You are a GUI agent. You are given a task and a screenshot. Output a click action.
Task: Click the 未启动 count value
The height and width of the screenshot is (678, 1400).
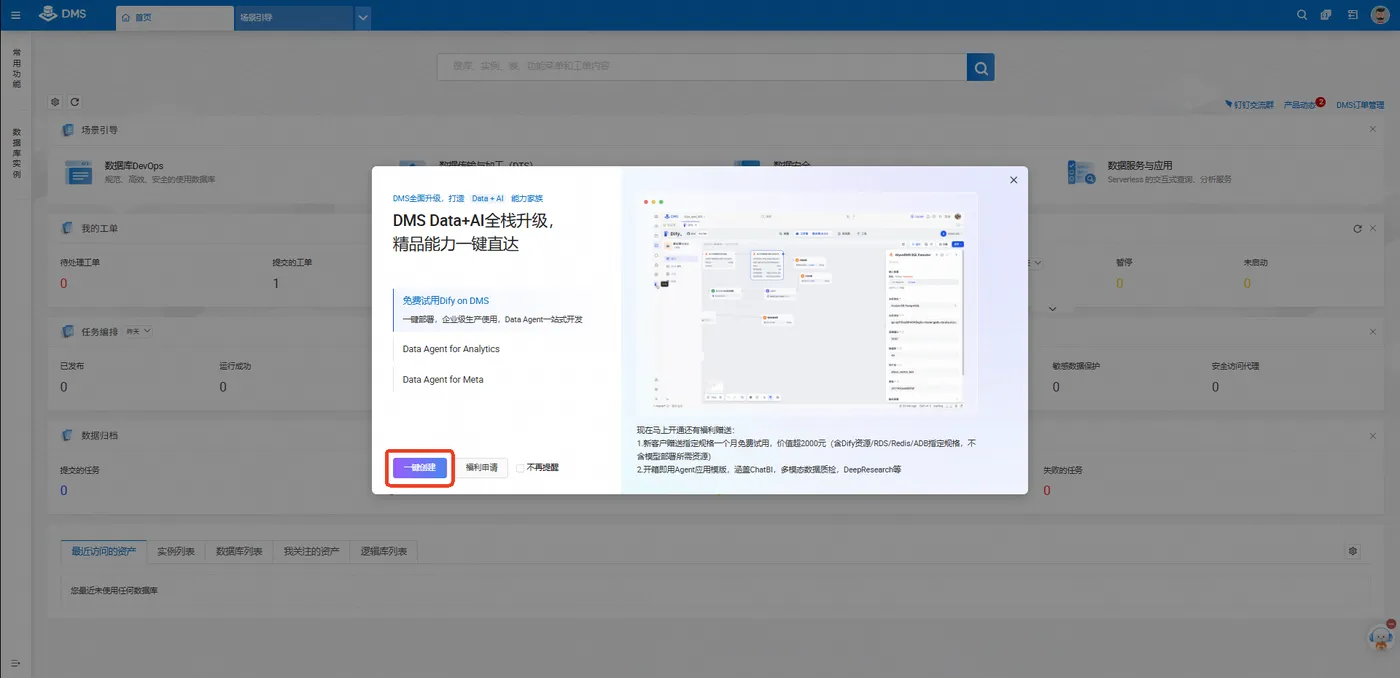click(1247, 283)
